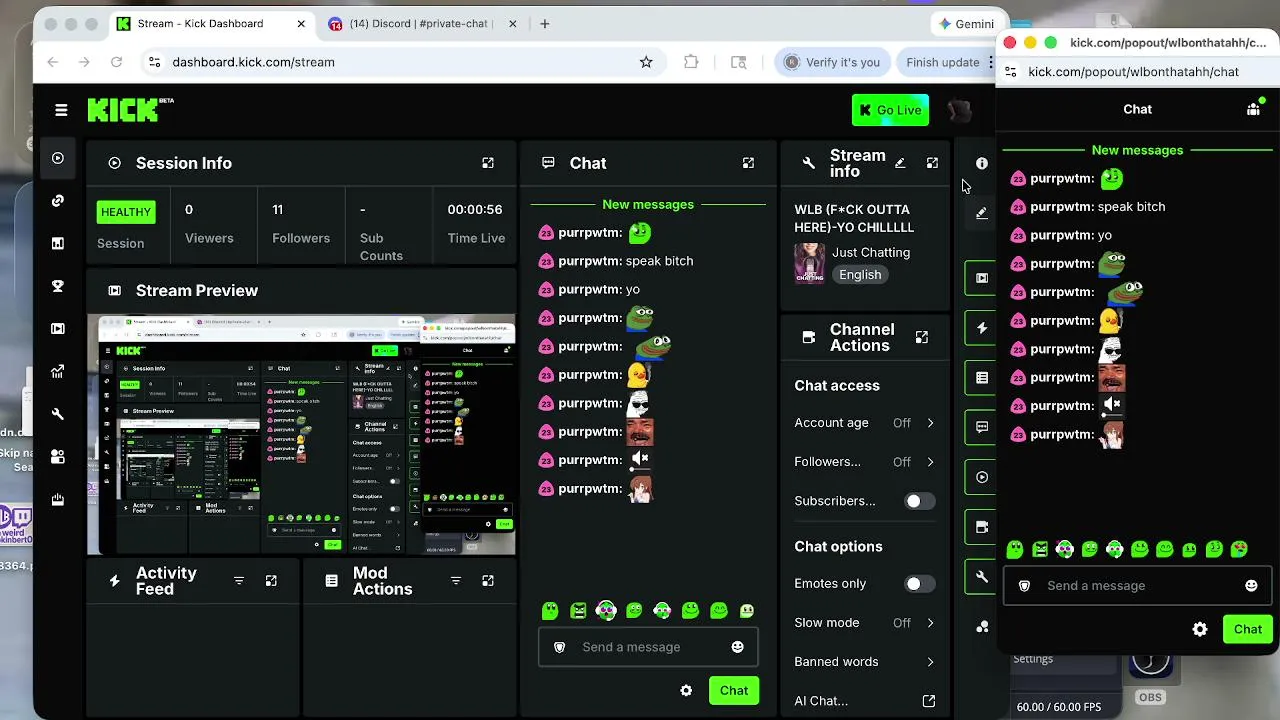Open the wrench icon in the left sidebar
1280x720 pixels.
click(58, 414)
